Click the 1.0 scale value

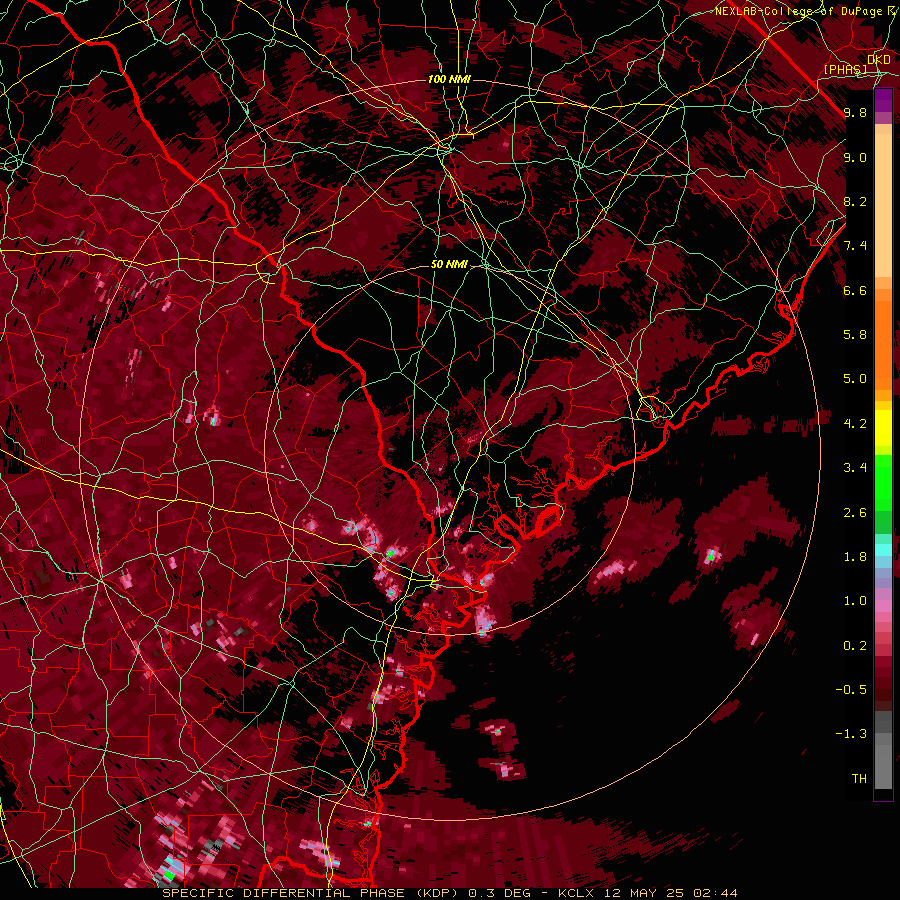(855, 600)
